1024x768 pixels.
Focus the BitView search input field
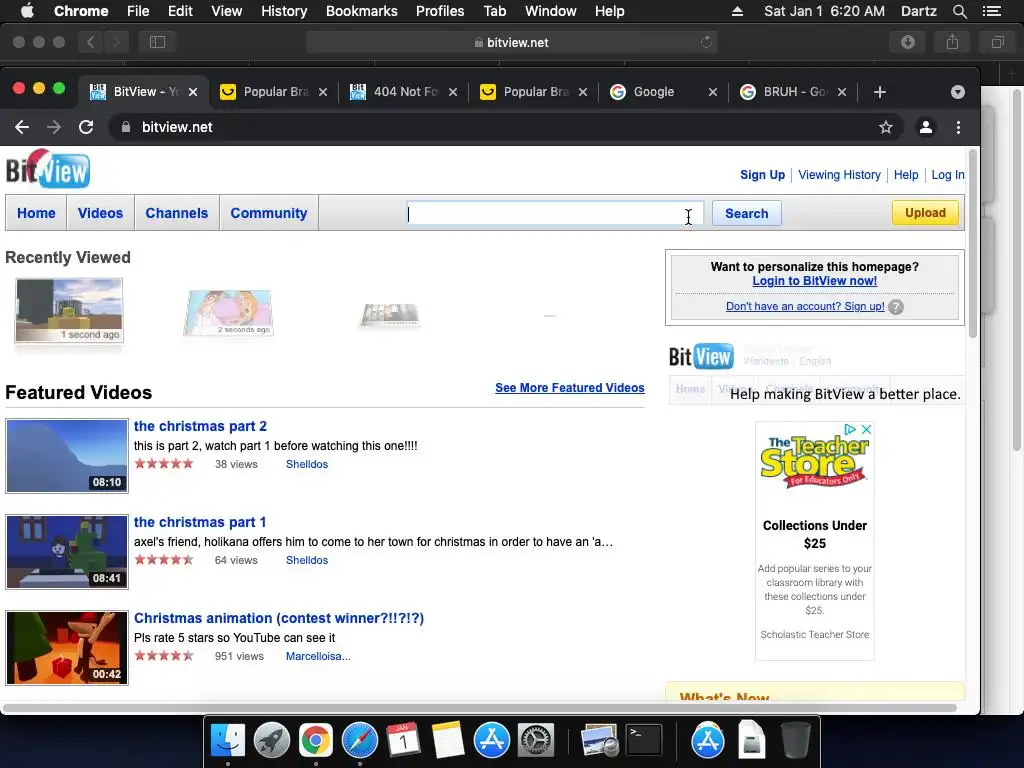click(555, 214)
